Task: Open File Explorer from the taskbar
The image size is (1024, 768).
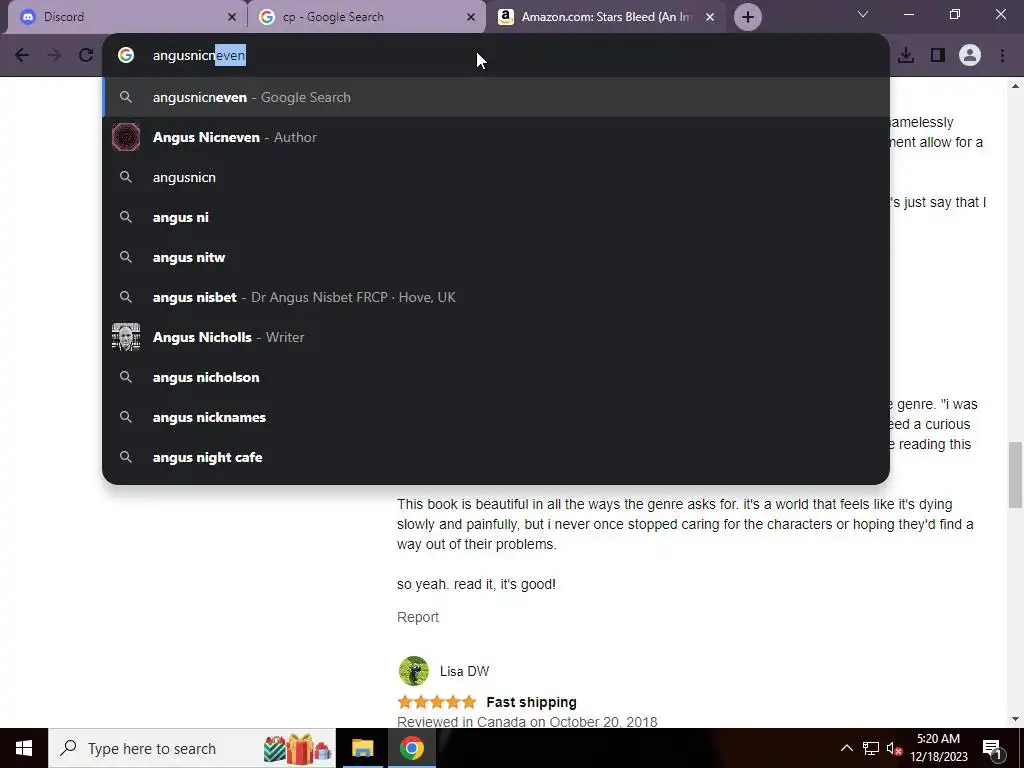Action: [362, 748]
